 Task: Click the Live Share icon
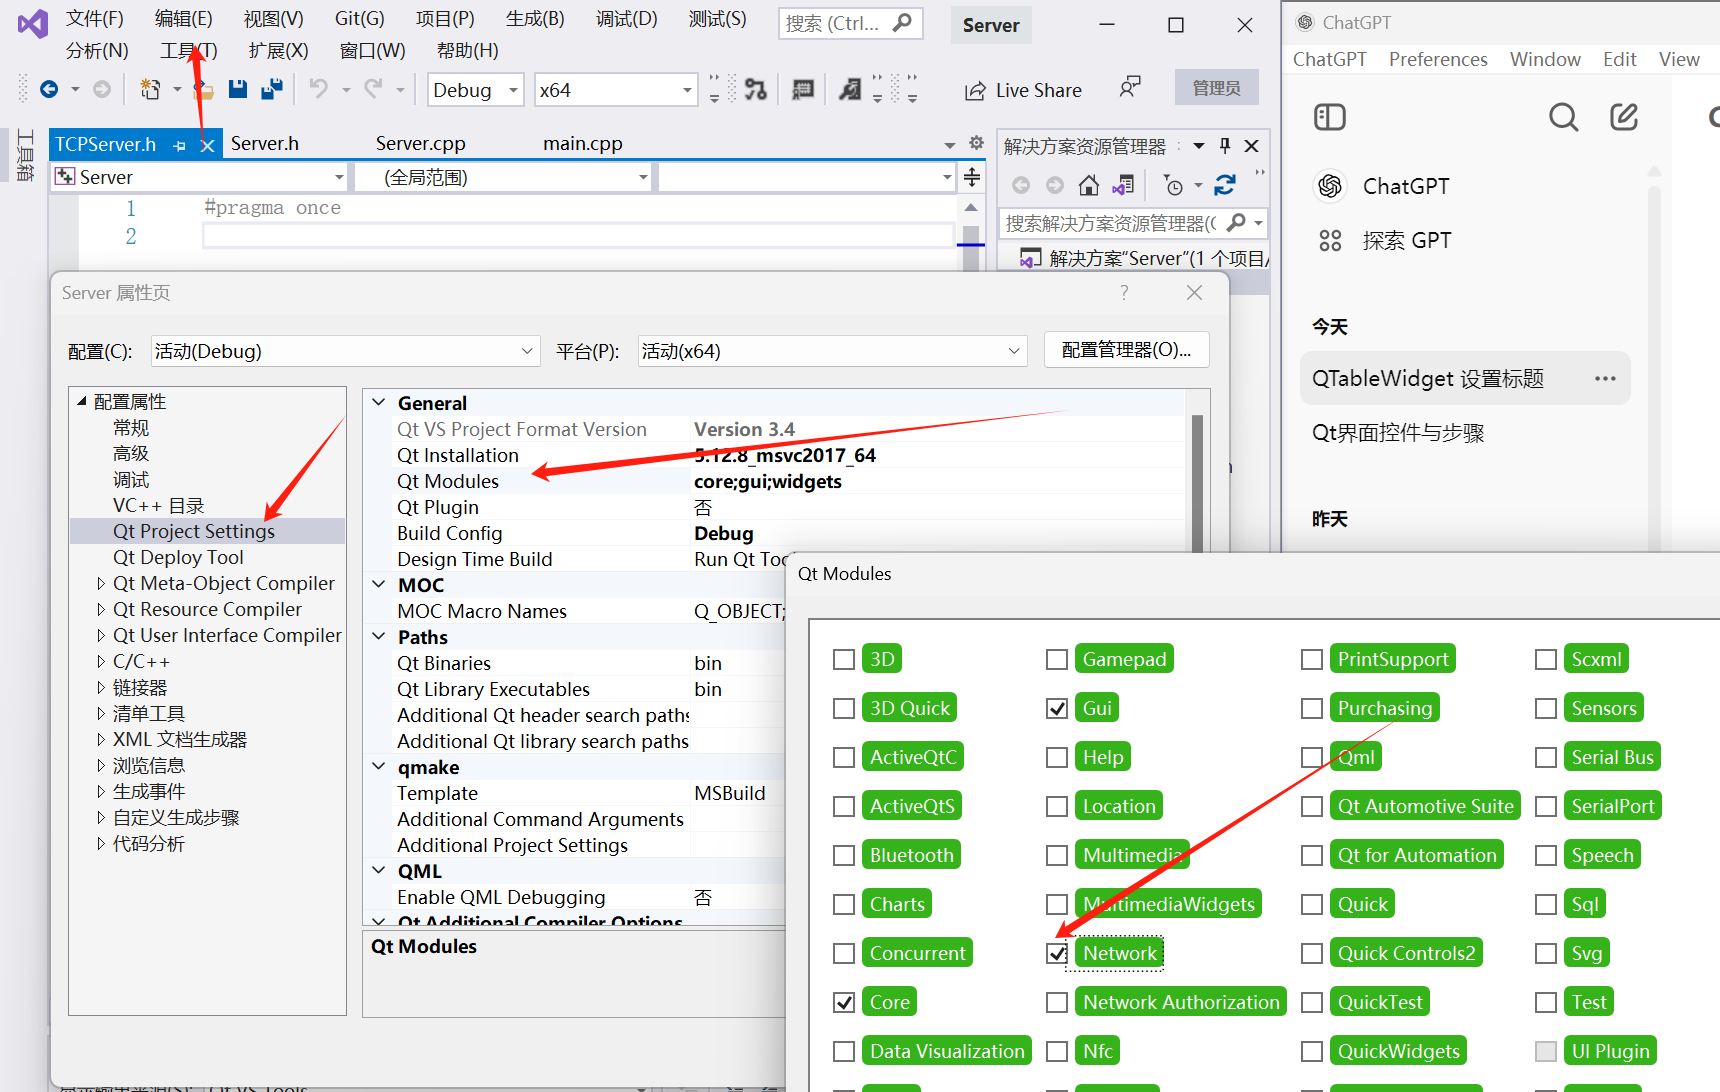click(x=975, y=91)
